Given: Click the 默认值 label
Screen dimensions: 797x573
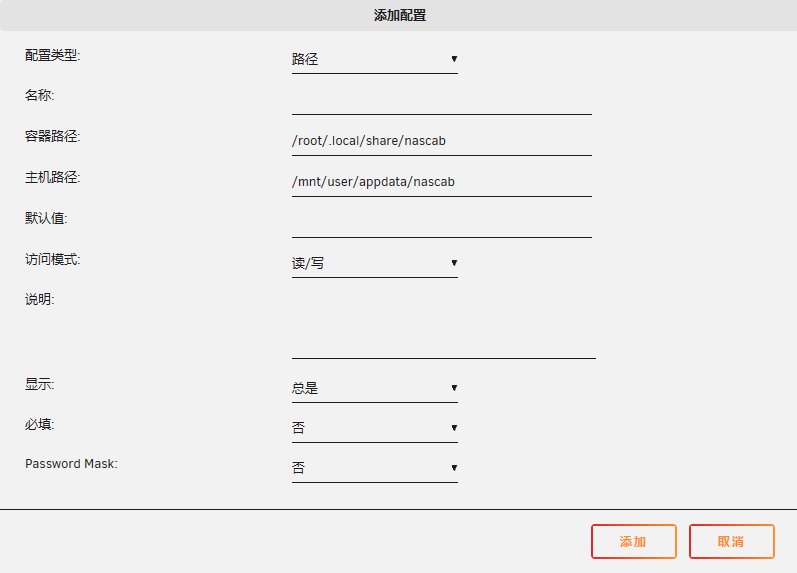Looking at the screenshot, I should click(x=46, y=218).
